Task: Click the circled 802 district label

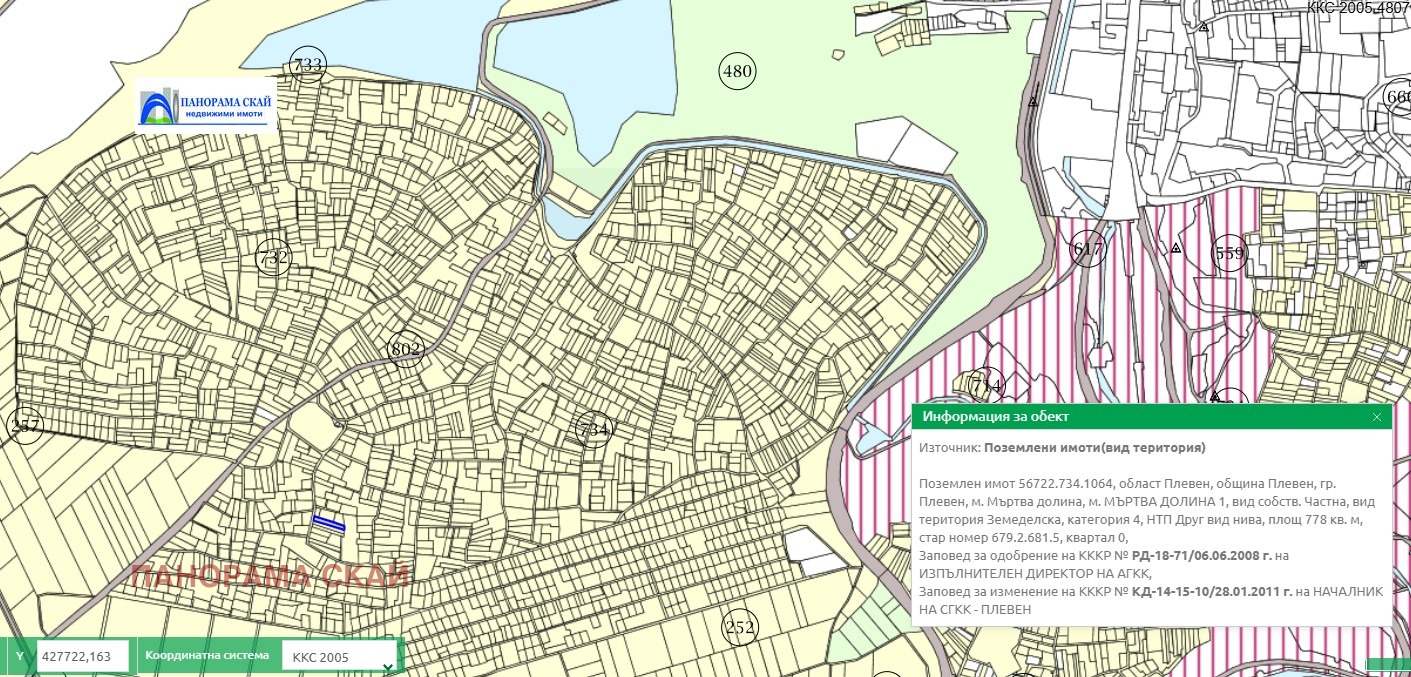Action: [x=405, y=350]
